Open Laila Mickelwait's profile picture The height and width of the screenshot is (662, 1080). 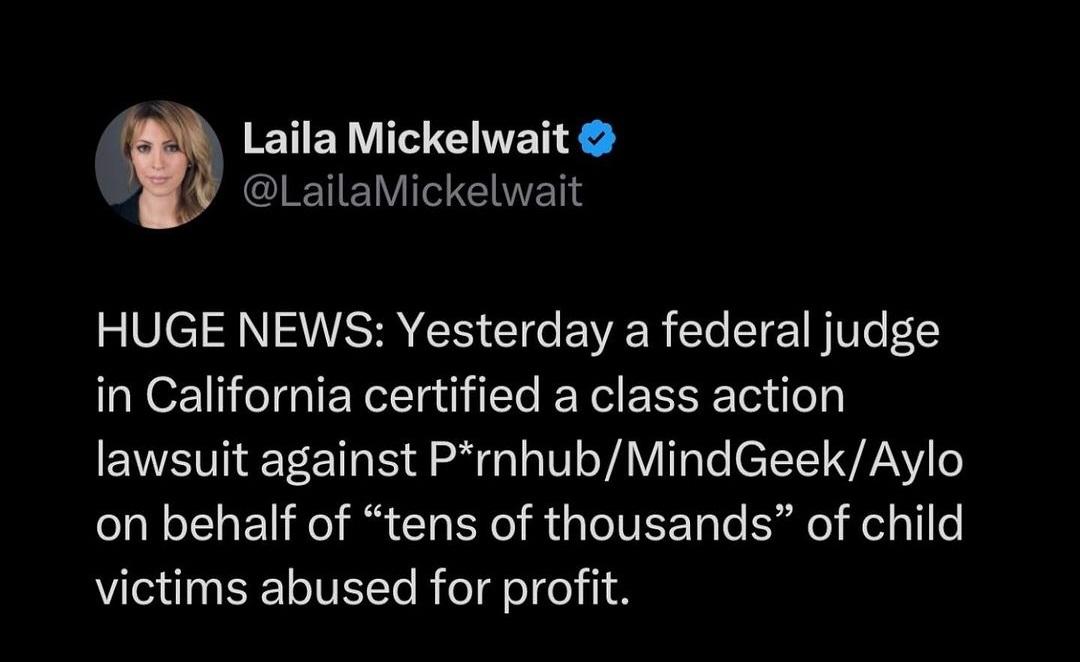(x=159, y=165)
